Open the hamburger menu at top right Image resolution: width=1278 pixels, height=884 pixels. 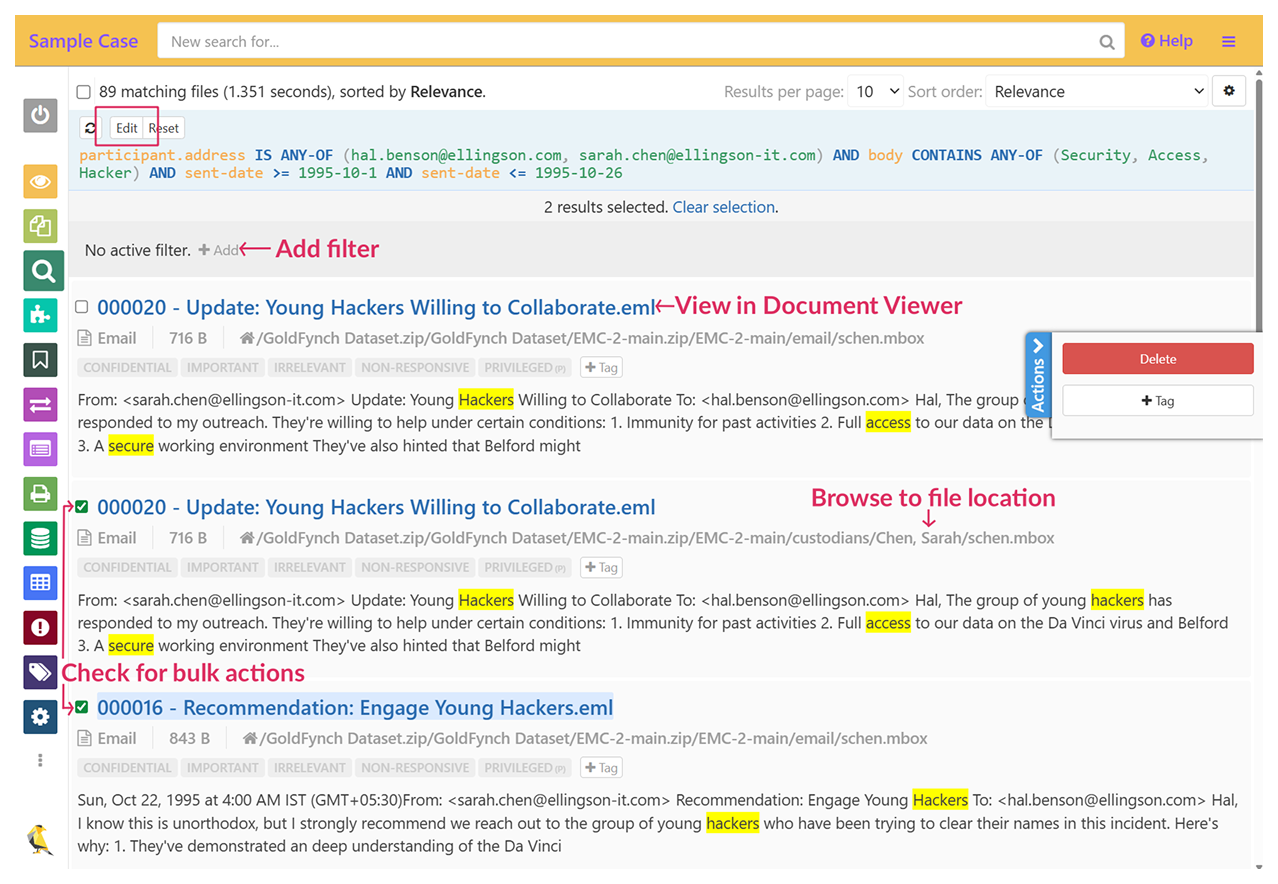coord(1228,41)
